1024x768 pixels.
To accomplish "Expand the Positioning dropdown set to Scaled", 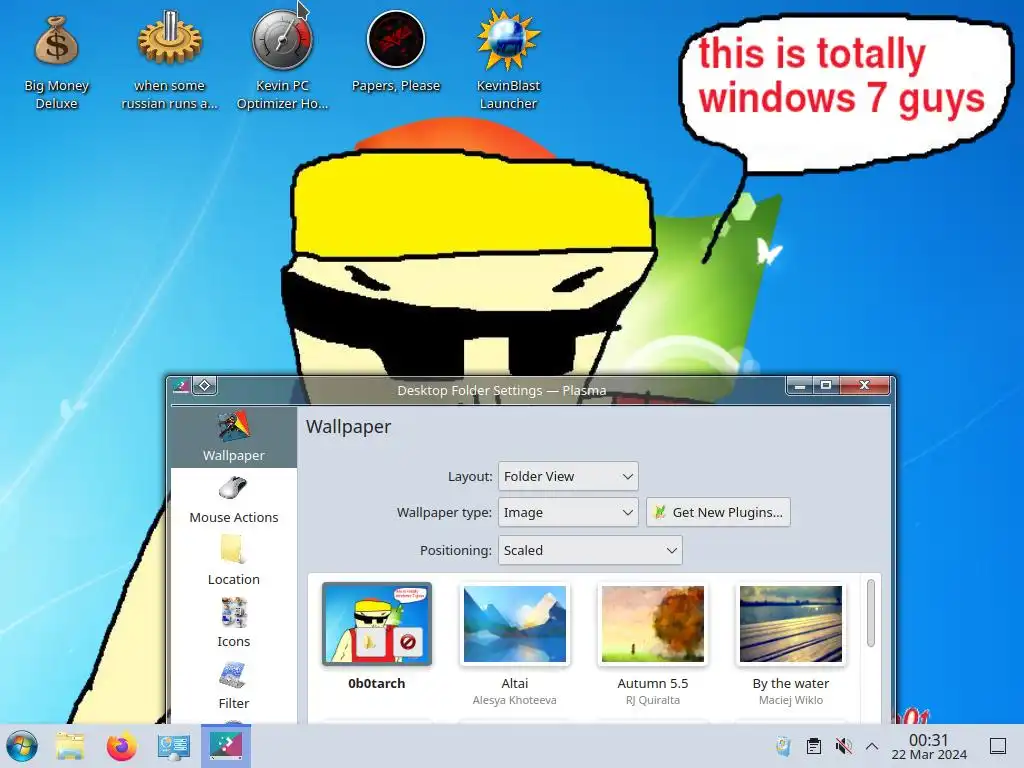I will [x=590, y=550].
